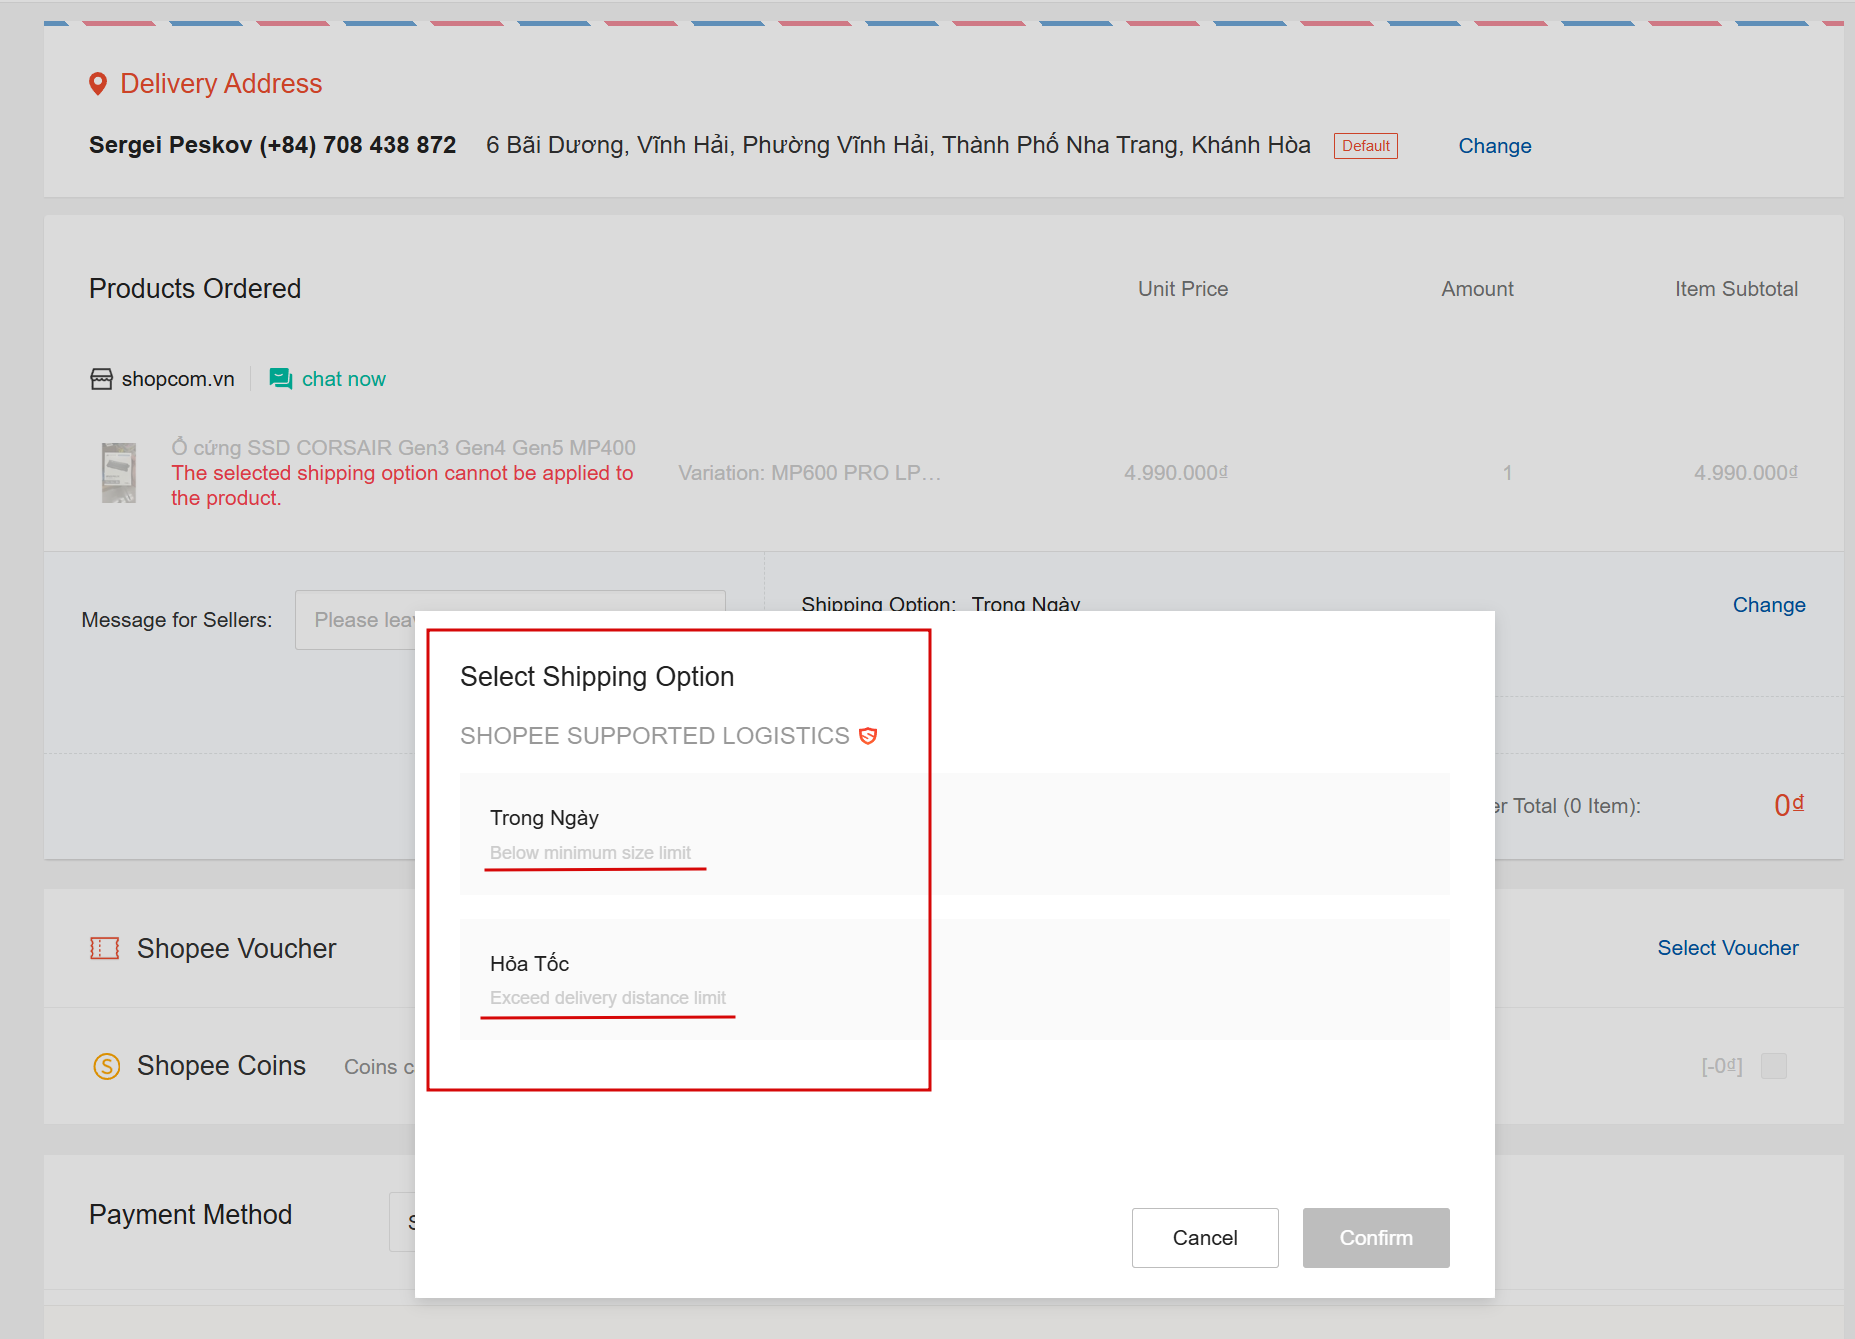Click the Delivery Address location pin icon
Screen dimensions: 1855x1339
tap(98, 84)
